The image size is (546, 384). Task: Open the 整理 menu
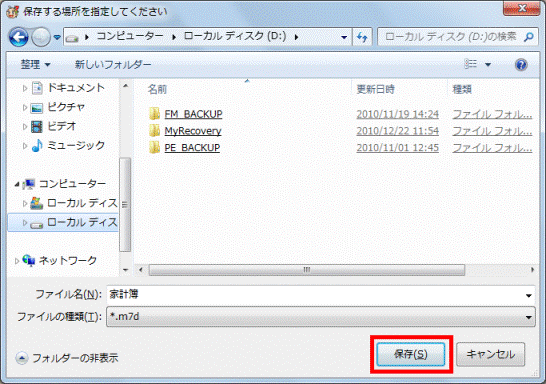pyautogui.click(x=36, y=64)
